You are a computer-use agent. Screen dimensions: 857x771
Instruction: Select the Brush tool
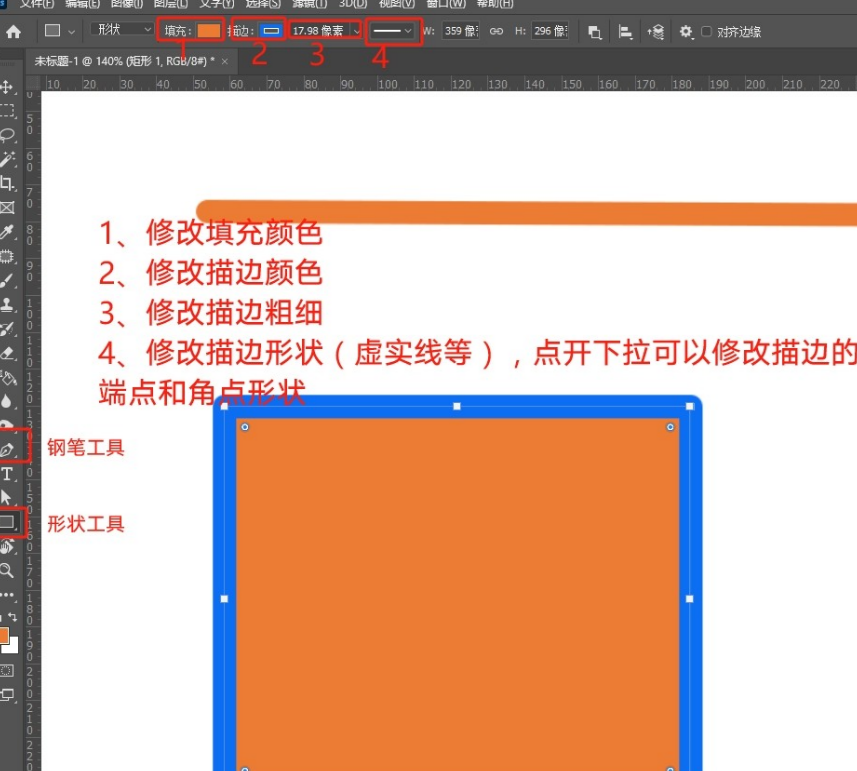(7, 281)
